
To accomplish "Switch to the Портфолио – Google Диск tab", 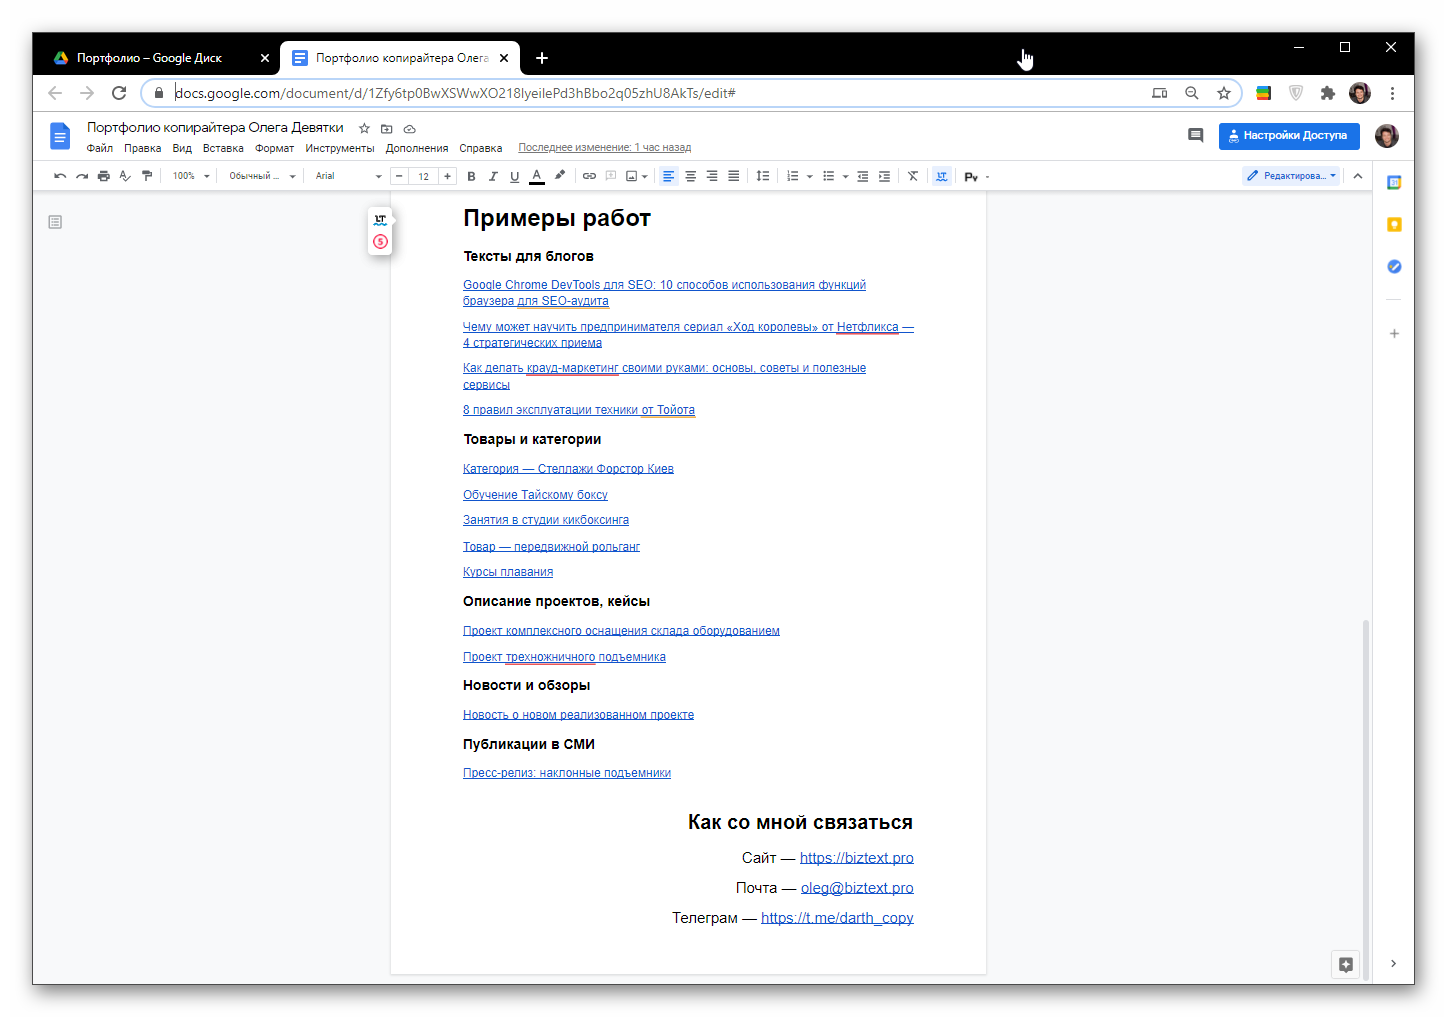I will (150, 58).
